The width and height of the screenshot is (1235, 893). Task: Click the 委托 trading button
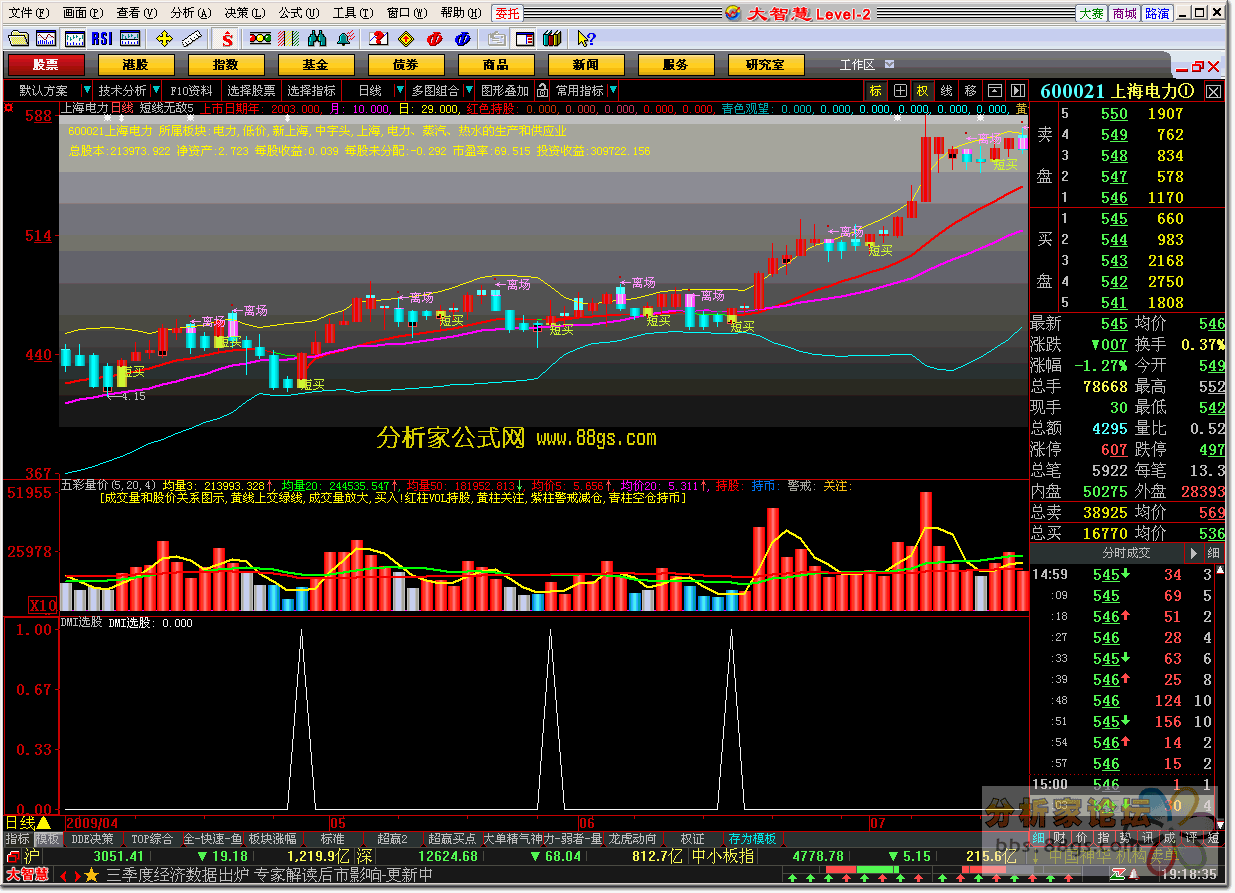tap(508, 13)
